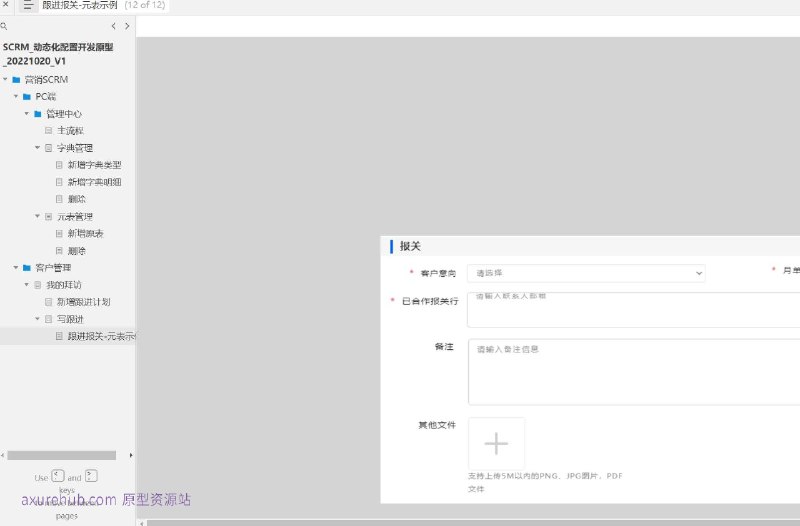This screenshot has height=526, width=800.
Task: Click the 客户管理 folder label
Action: click(x=53, y=268)
